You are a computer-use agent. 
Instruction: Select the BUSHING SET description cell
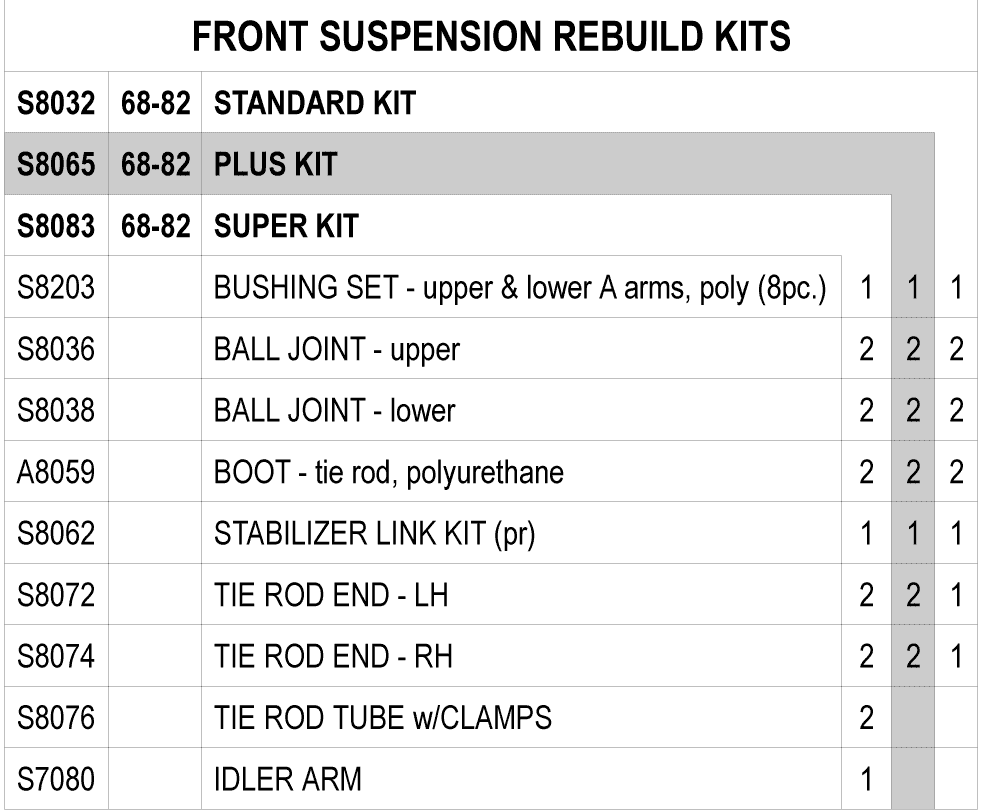(520, 288)
